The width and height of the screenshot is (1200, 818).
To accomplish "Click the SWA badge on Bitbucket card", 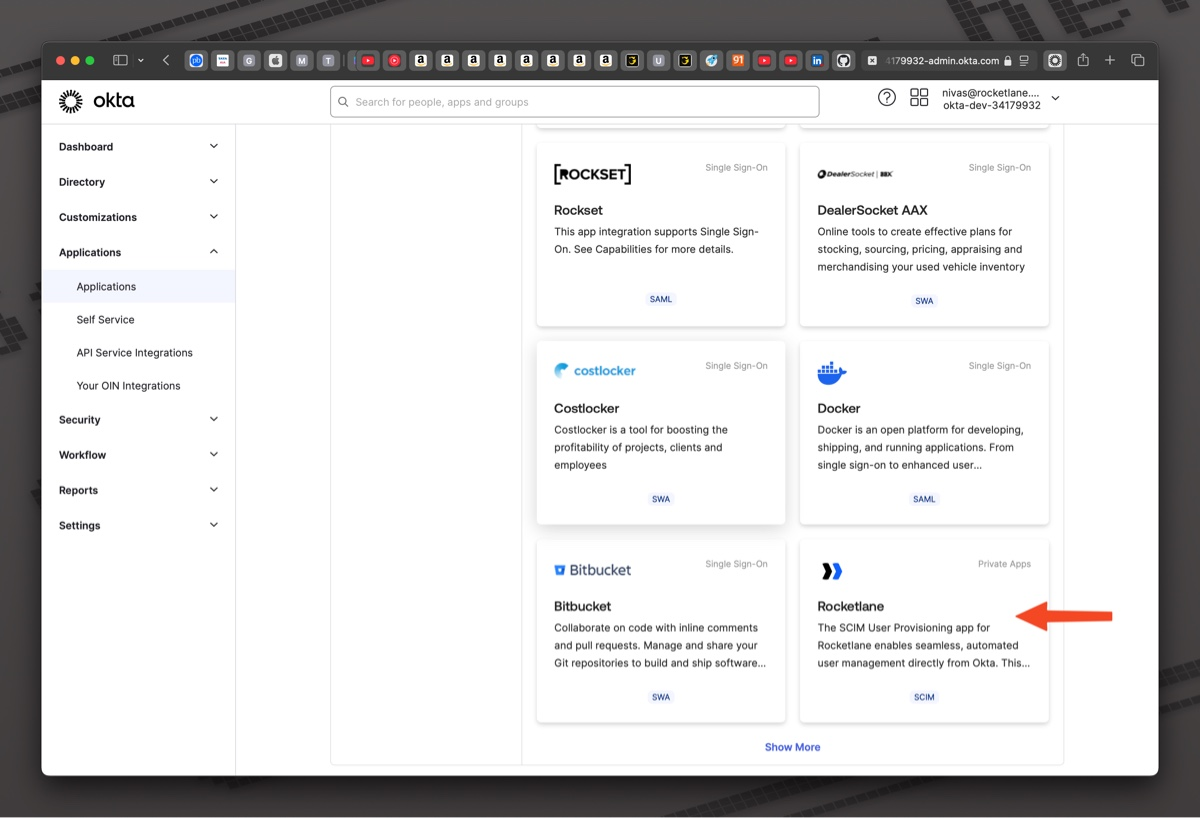I will pos(661,697).
